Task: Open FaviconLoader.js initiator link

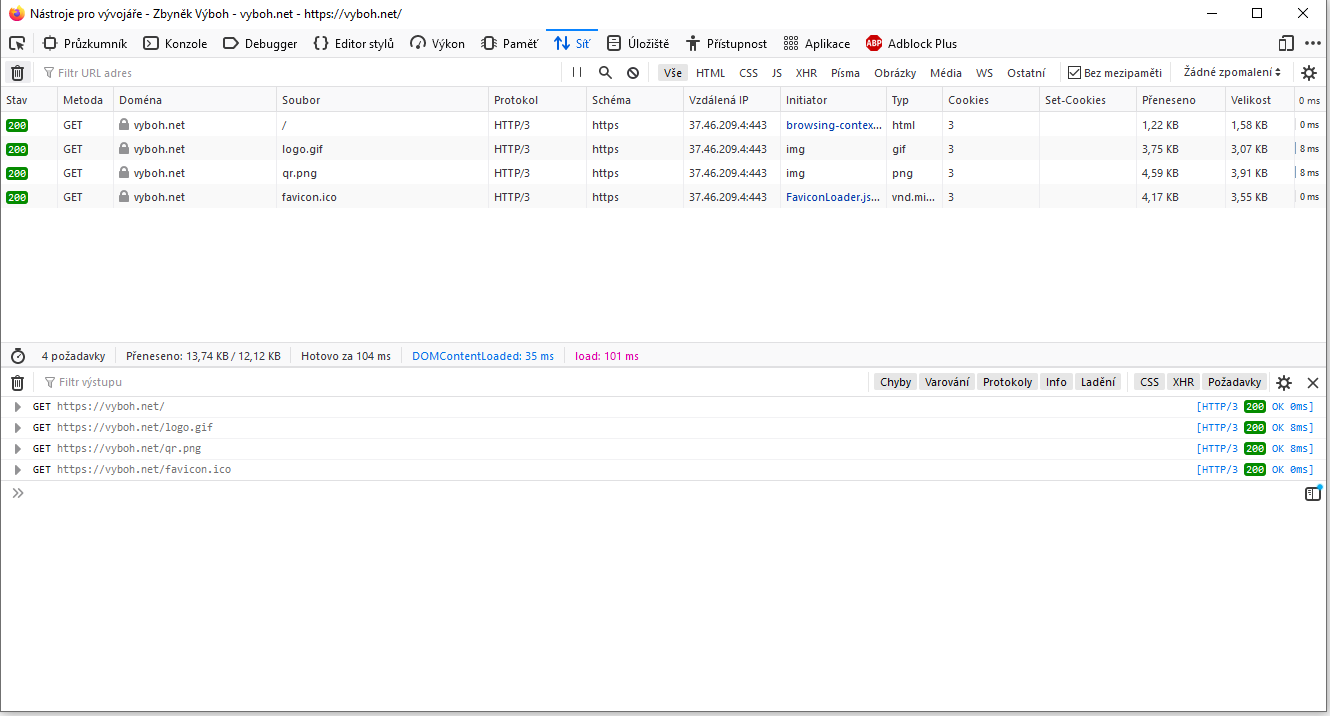Action: [834, 197]
